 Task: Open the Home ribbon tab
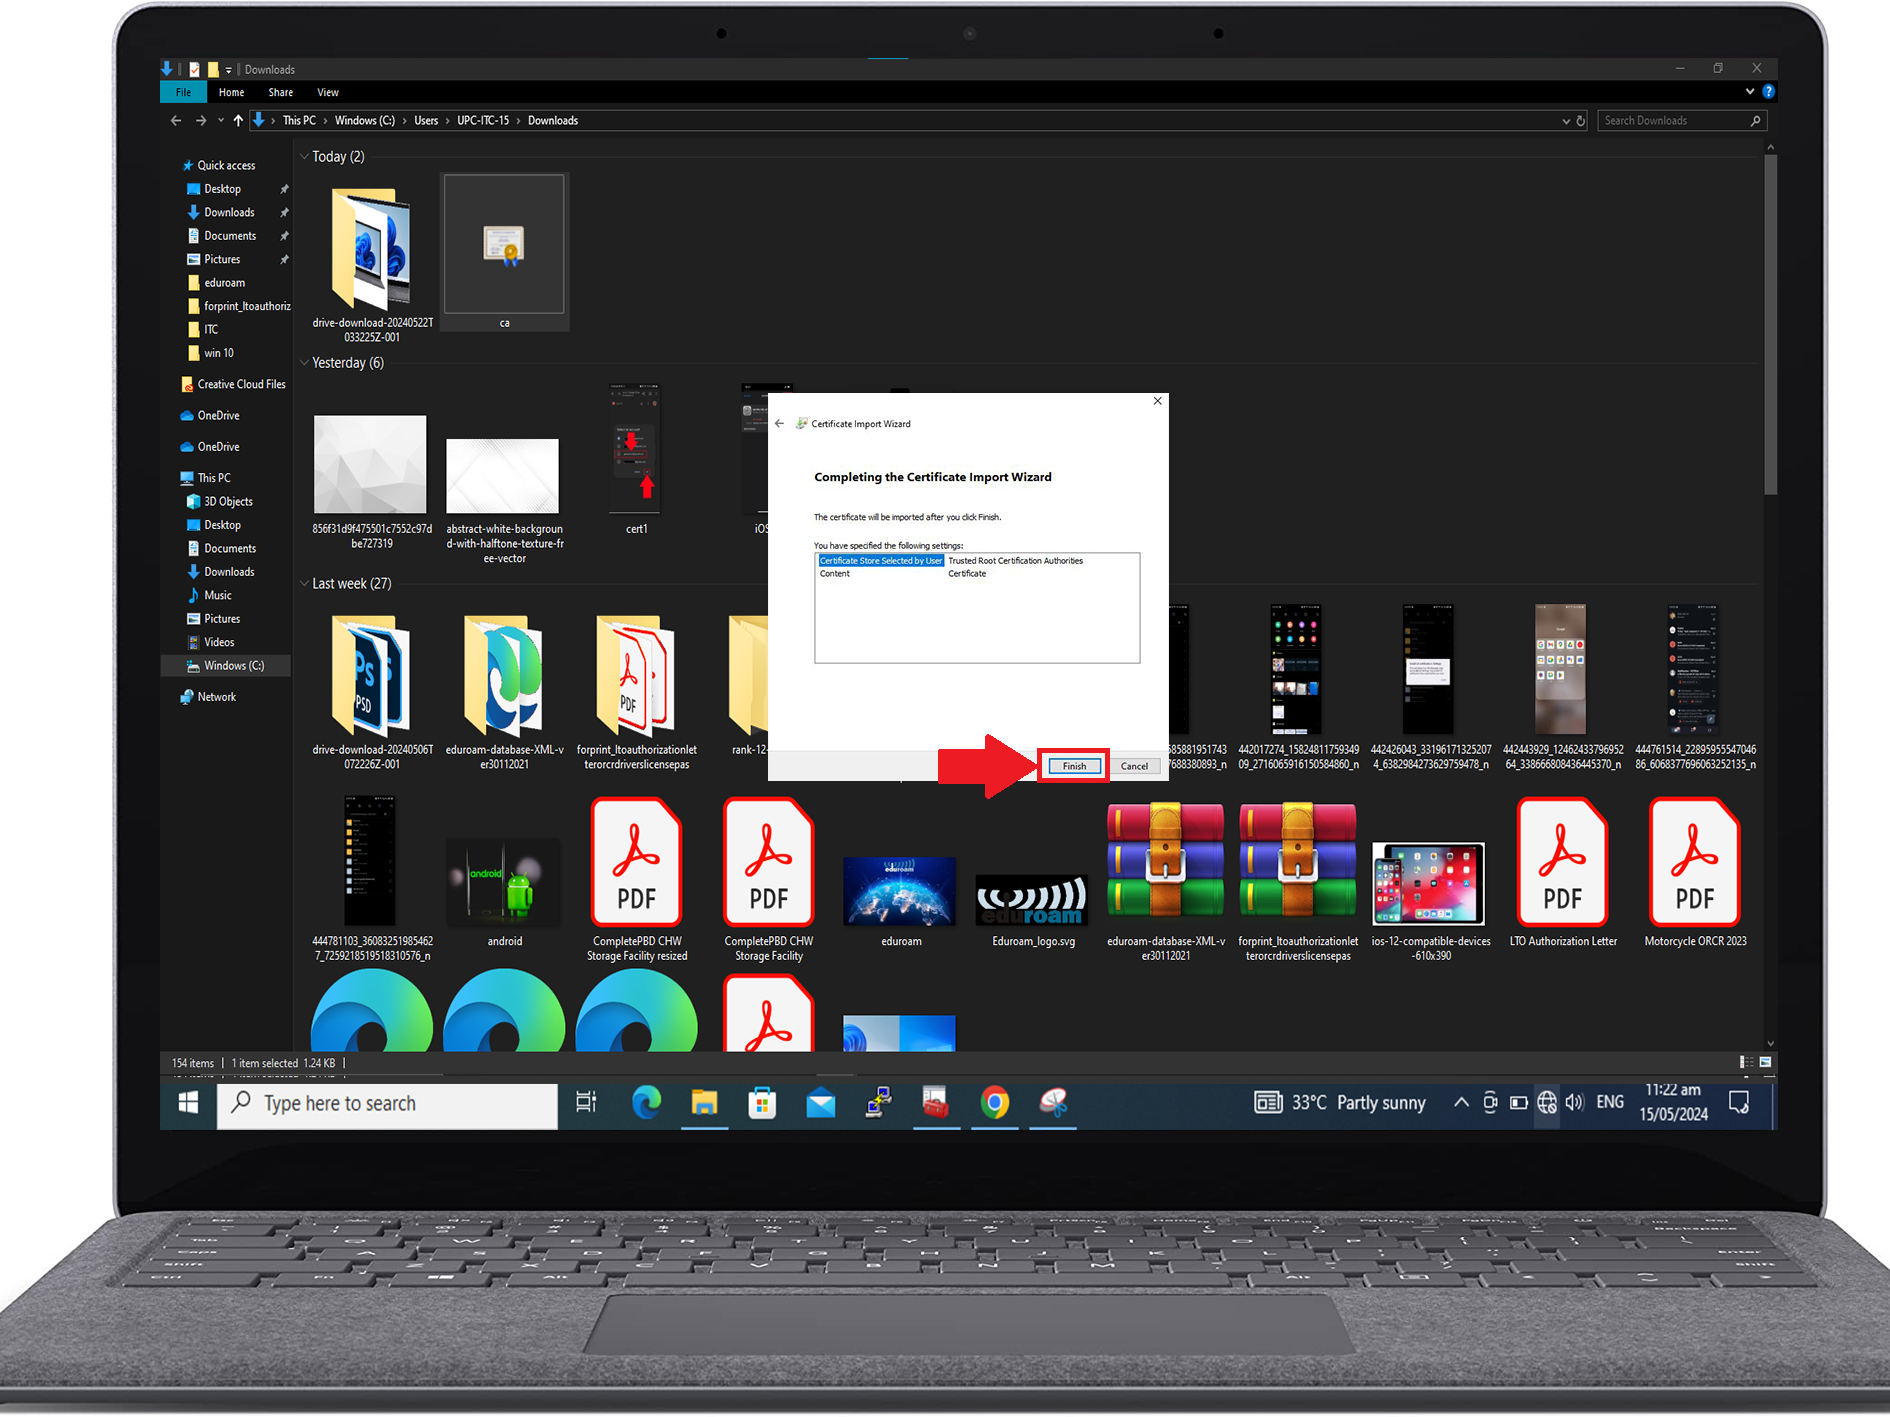pos(231,92)
